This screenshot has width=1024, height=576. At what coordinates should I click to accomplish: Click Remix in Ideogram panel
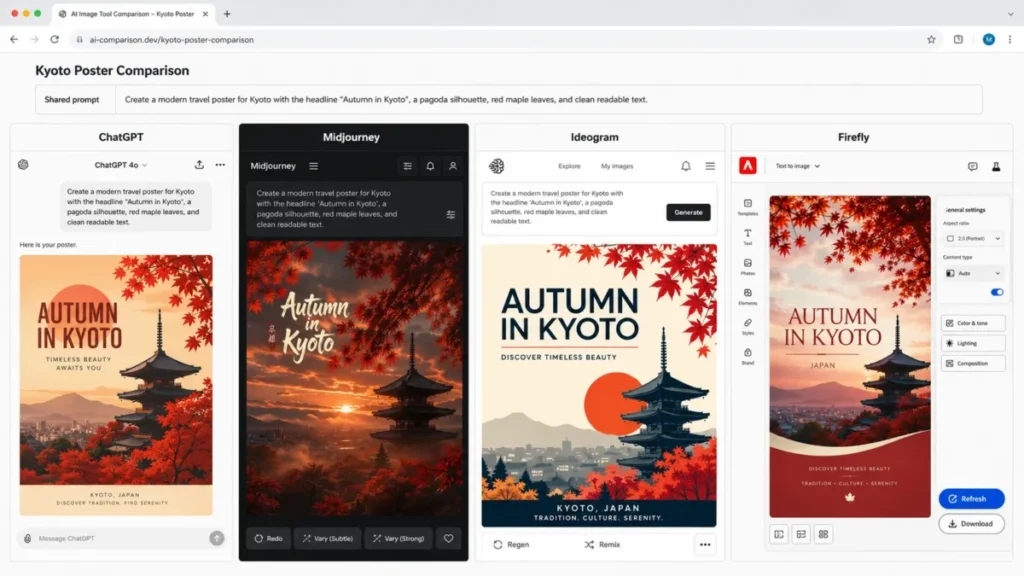(602, 545)
